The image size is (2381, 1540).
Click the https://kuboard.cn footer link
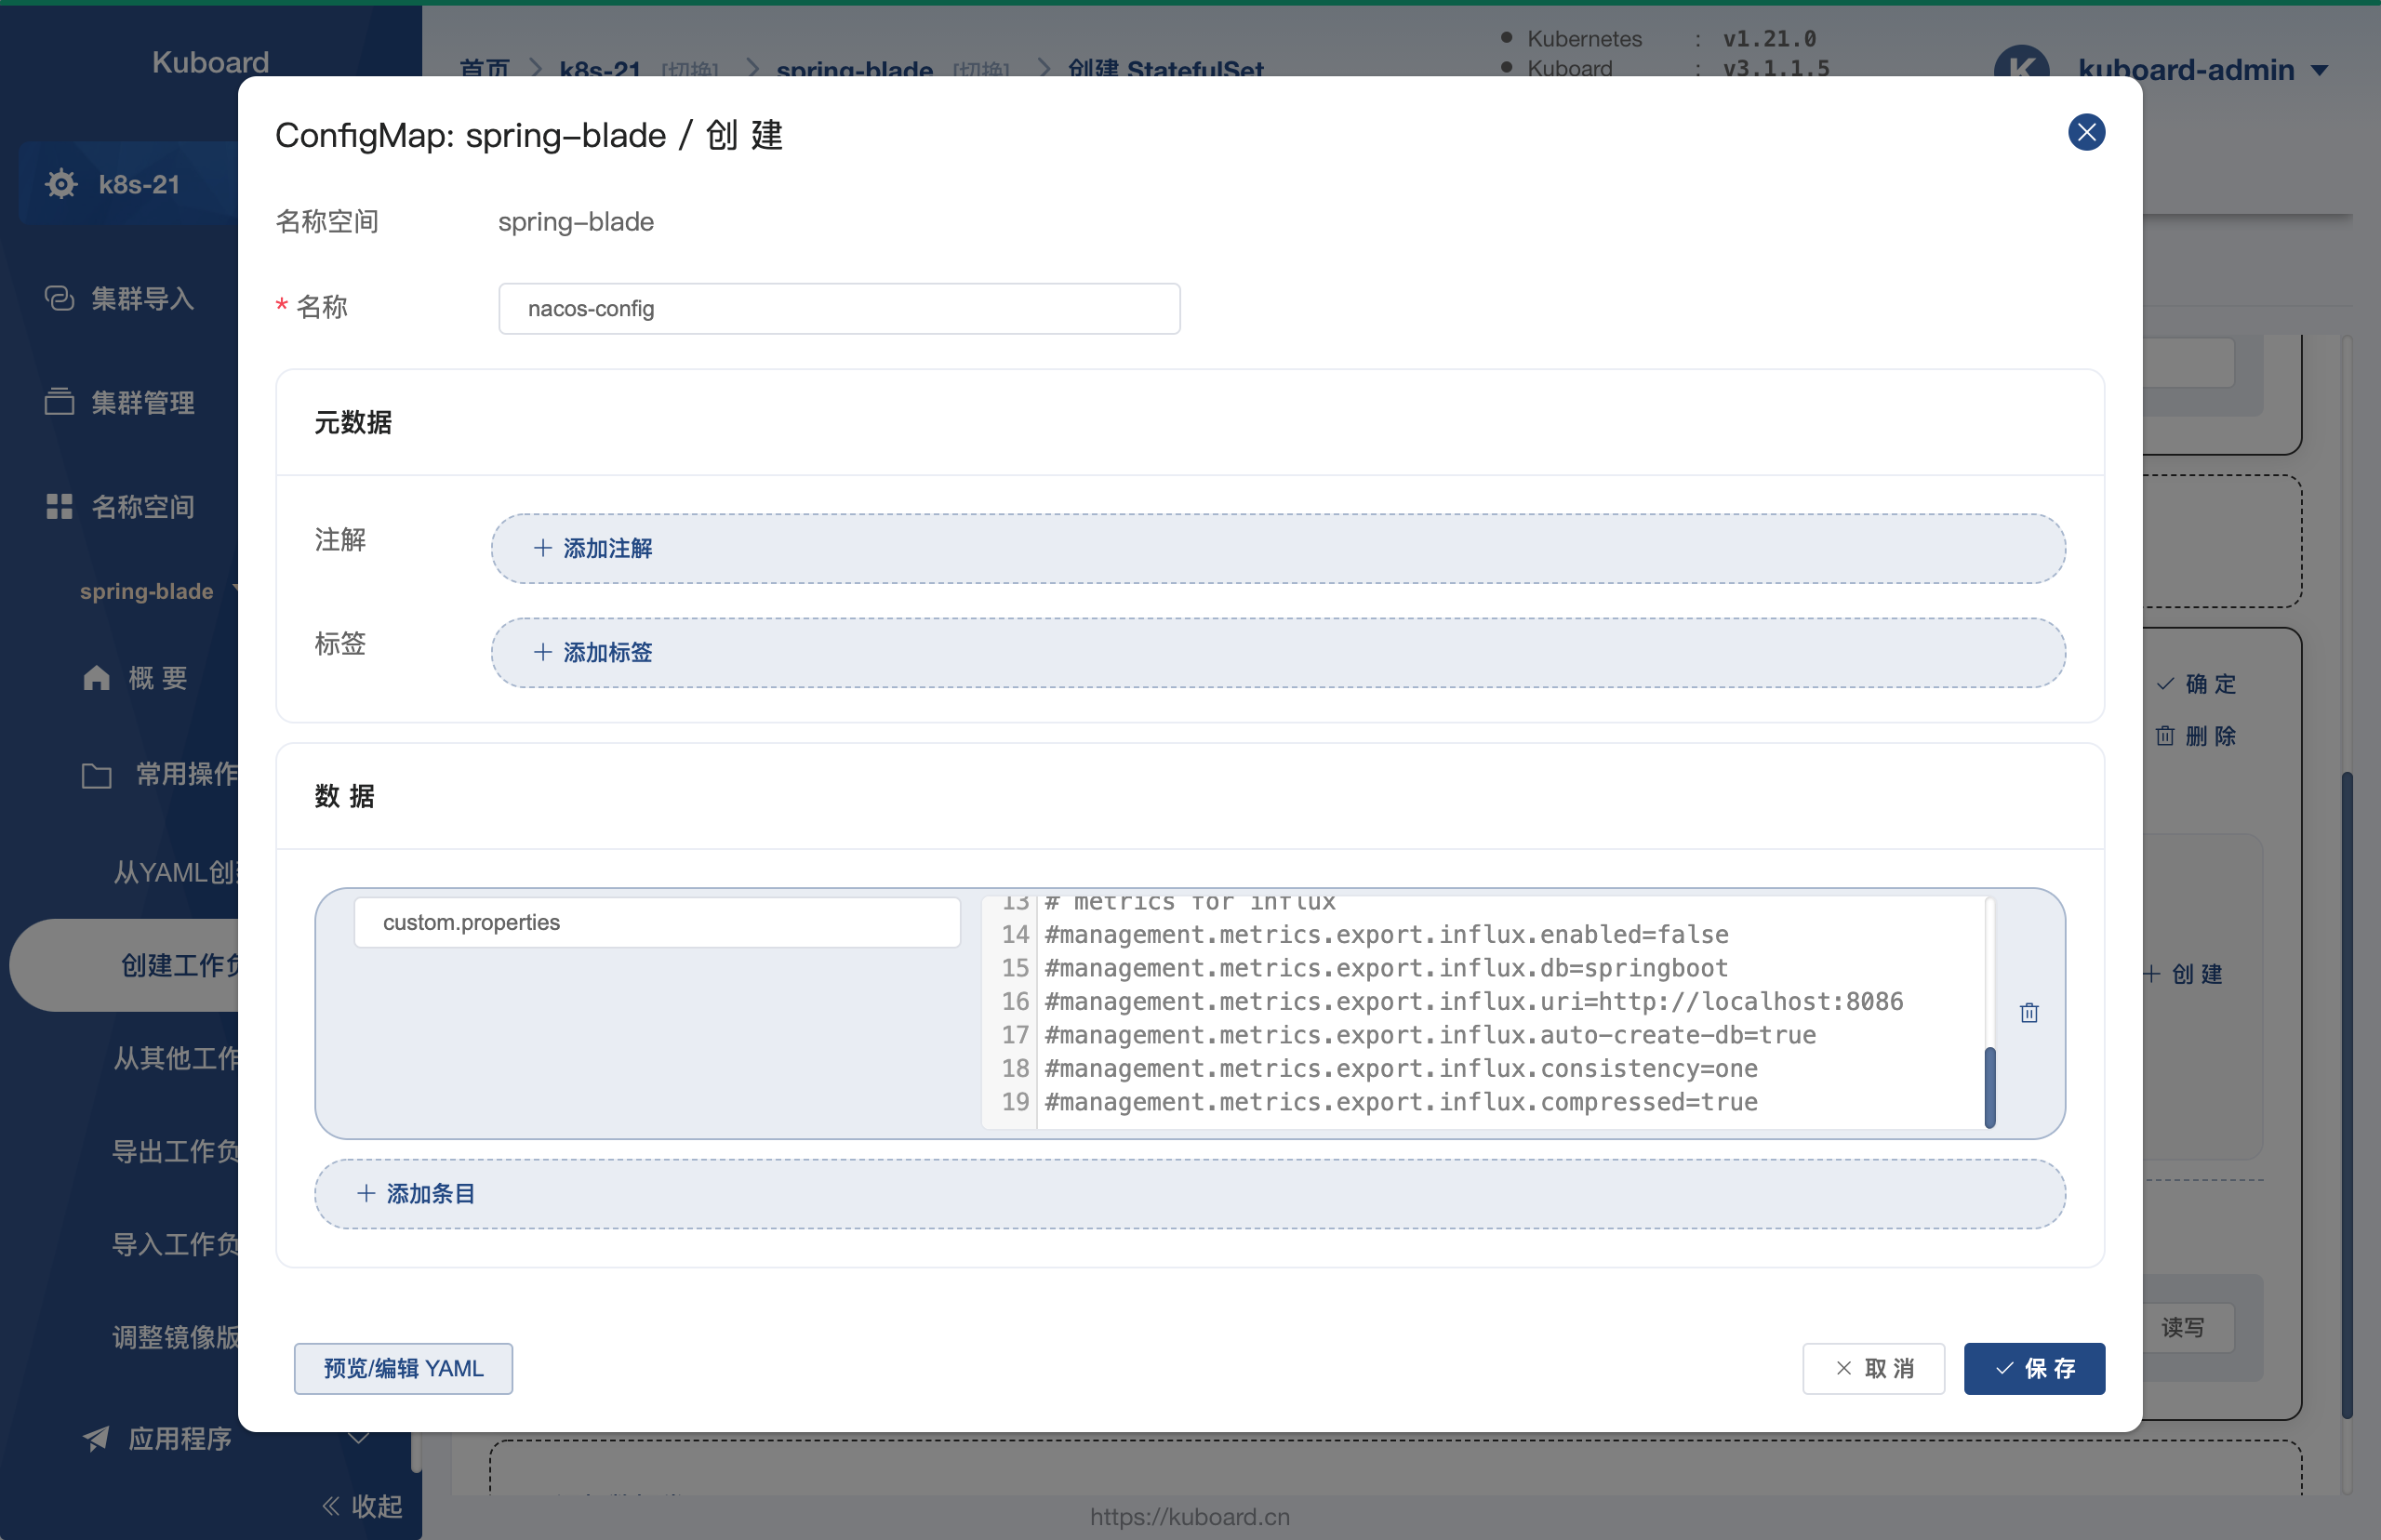click(x=1190, y=1516)
